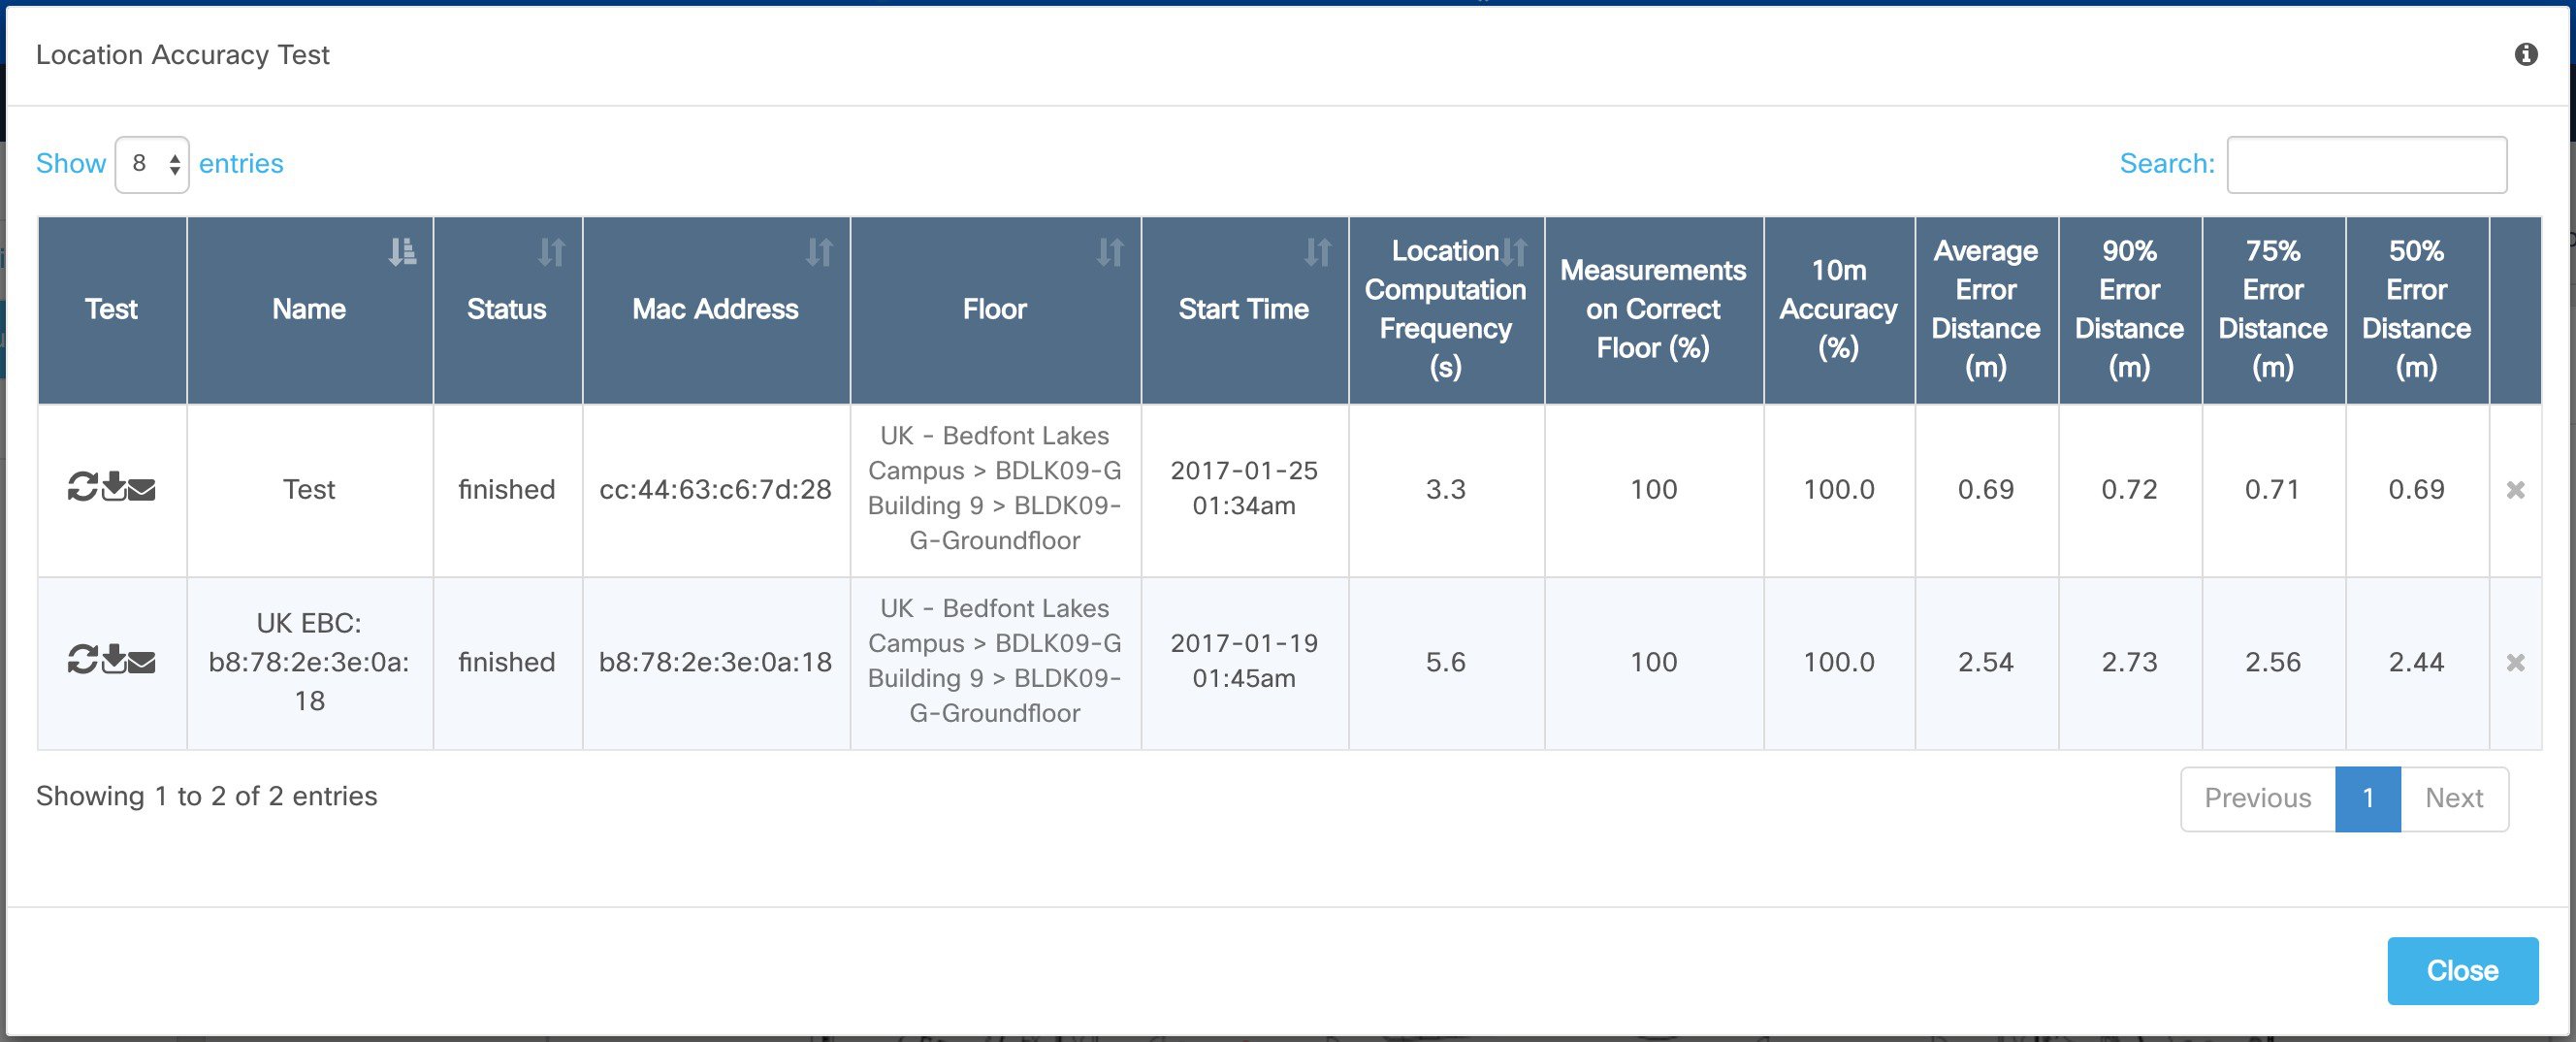Viewport: 2576px width, 1042px height.
Task: Delete the Test row entry
Action: click(2515, 490)
